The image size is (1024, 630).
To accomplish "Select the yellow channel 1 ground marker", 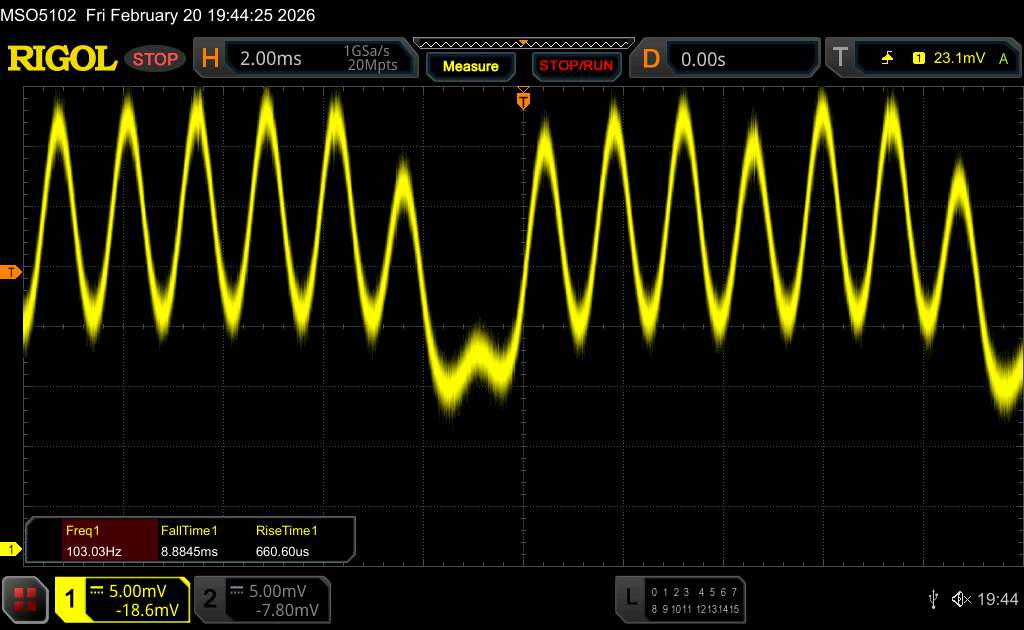I will [x=11, y=549].
